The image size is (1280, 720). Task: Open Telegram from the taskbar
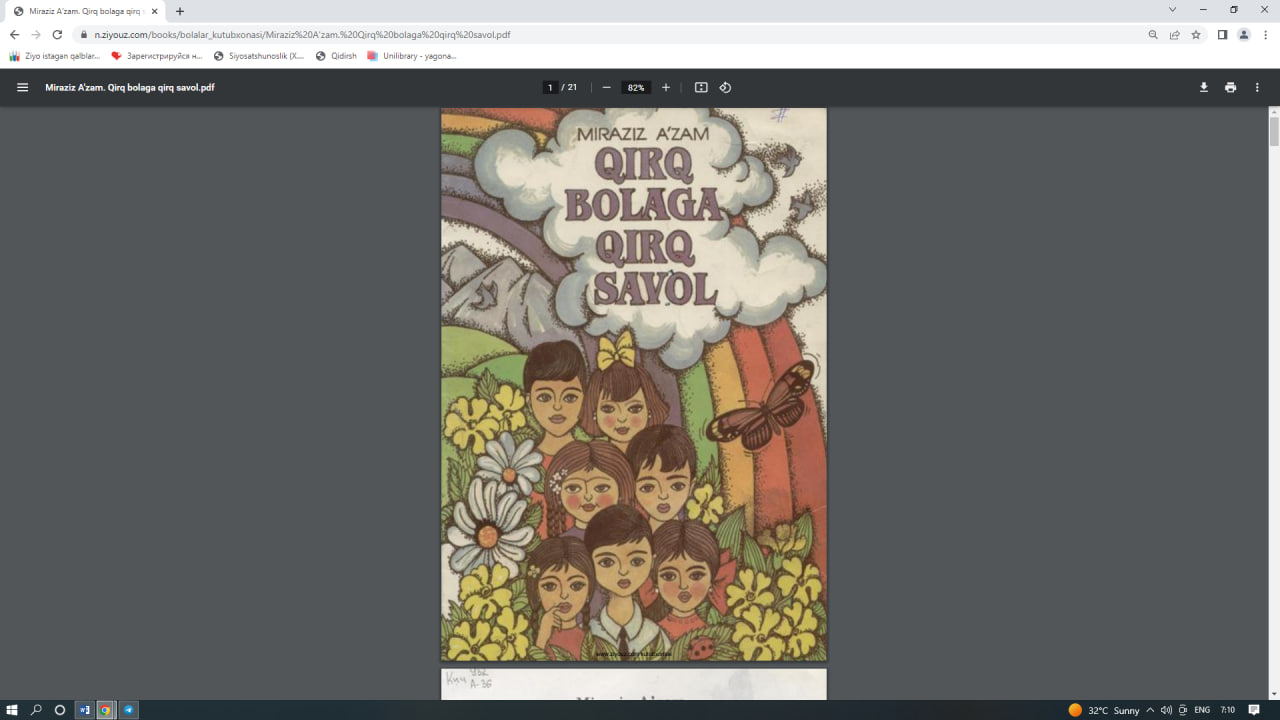point(129,710)
